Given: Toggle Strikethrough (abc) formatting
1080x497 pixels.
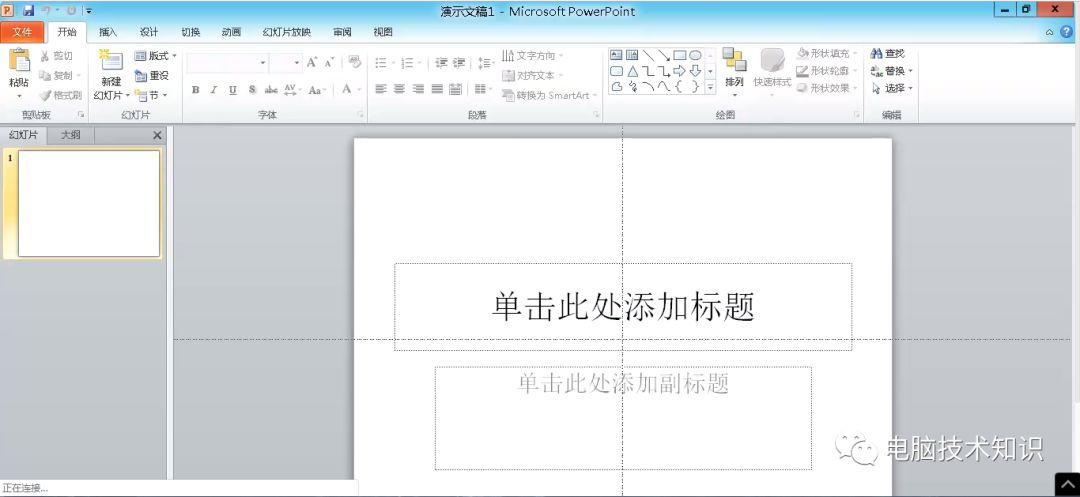Looking at the screenshot, I should (x=271, y=89).
